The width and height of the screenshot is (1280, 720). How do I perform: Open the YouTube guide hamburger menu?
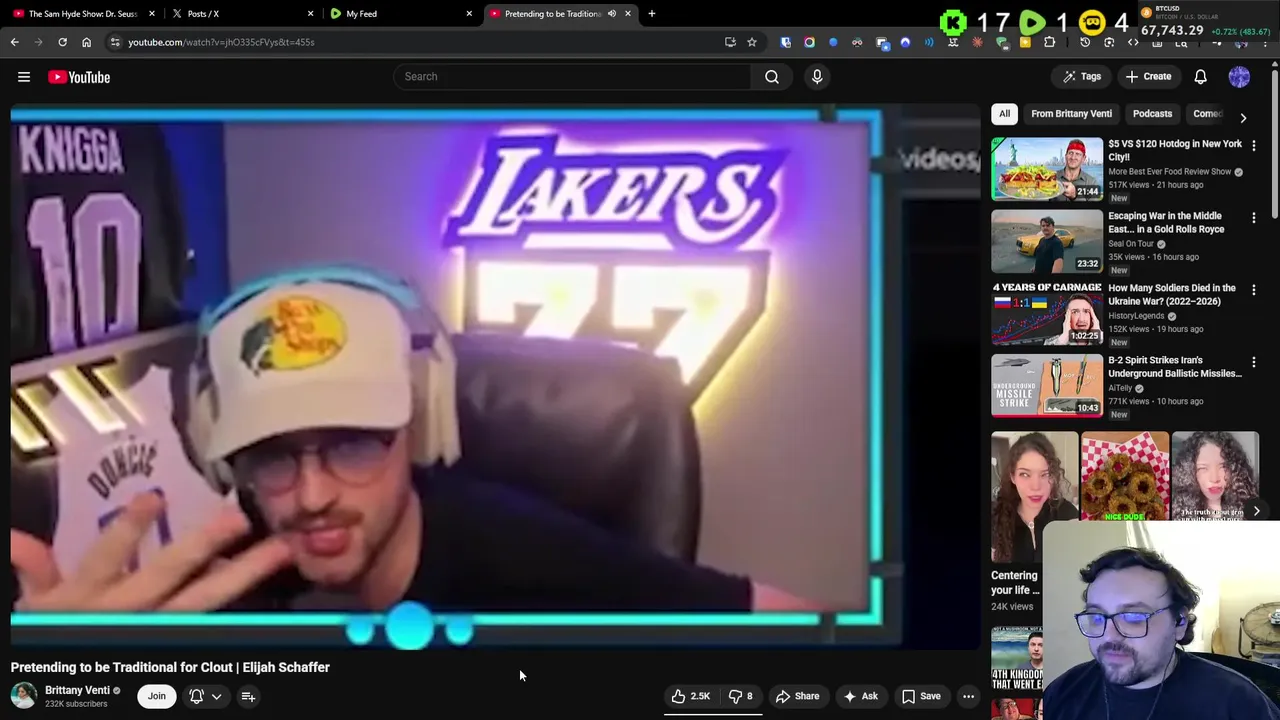pos(24,77)
